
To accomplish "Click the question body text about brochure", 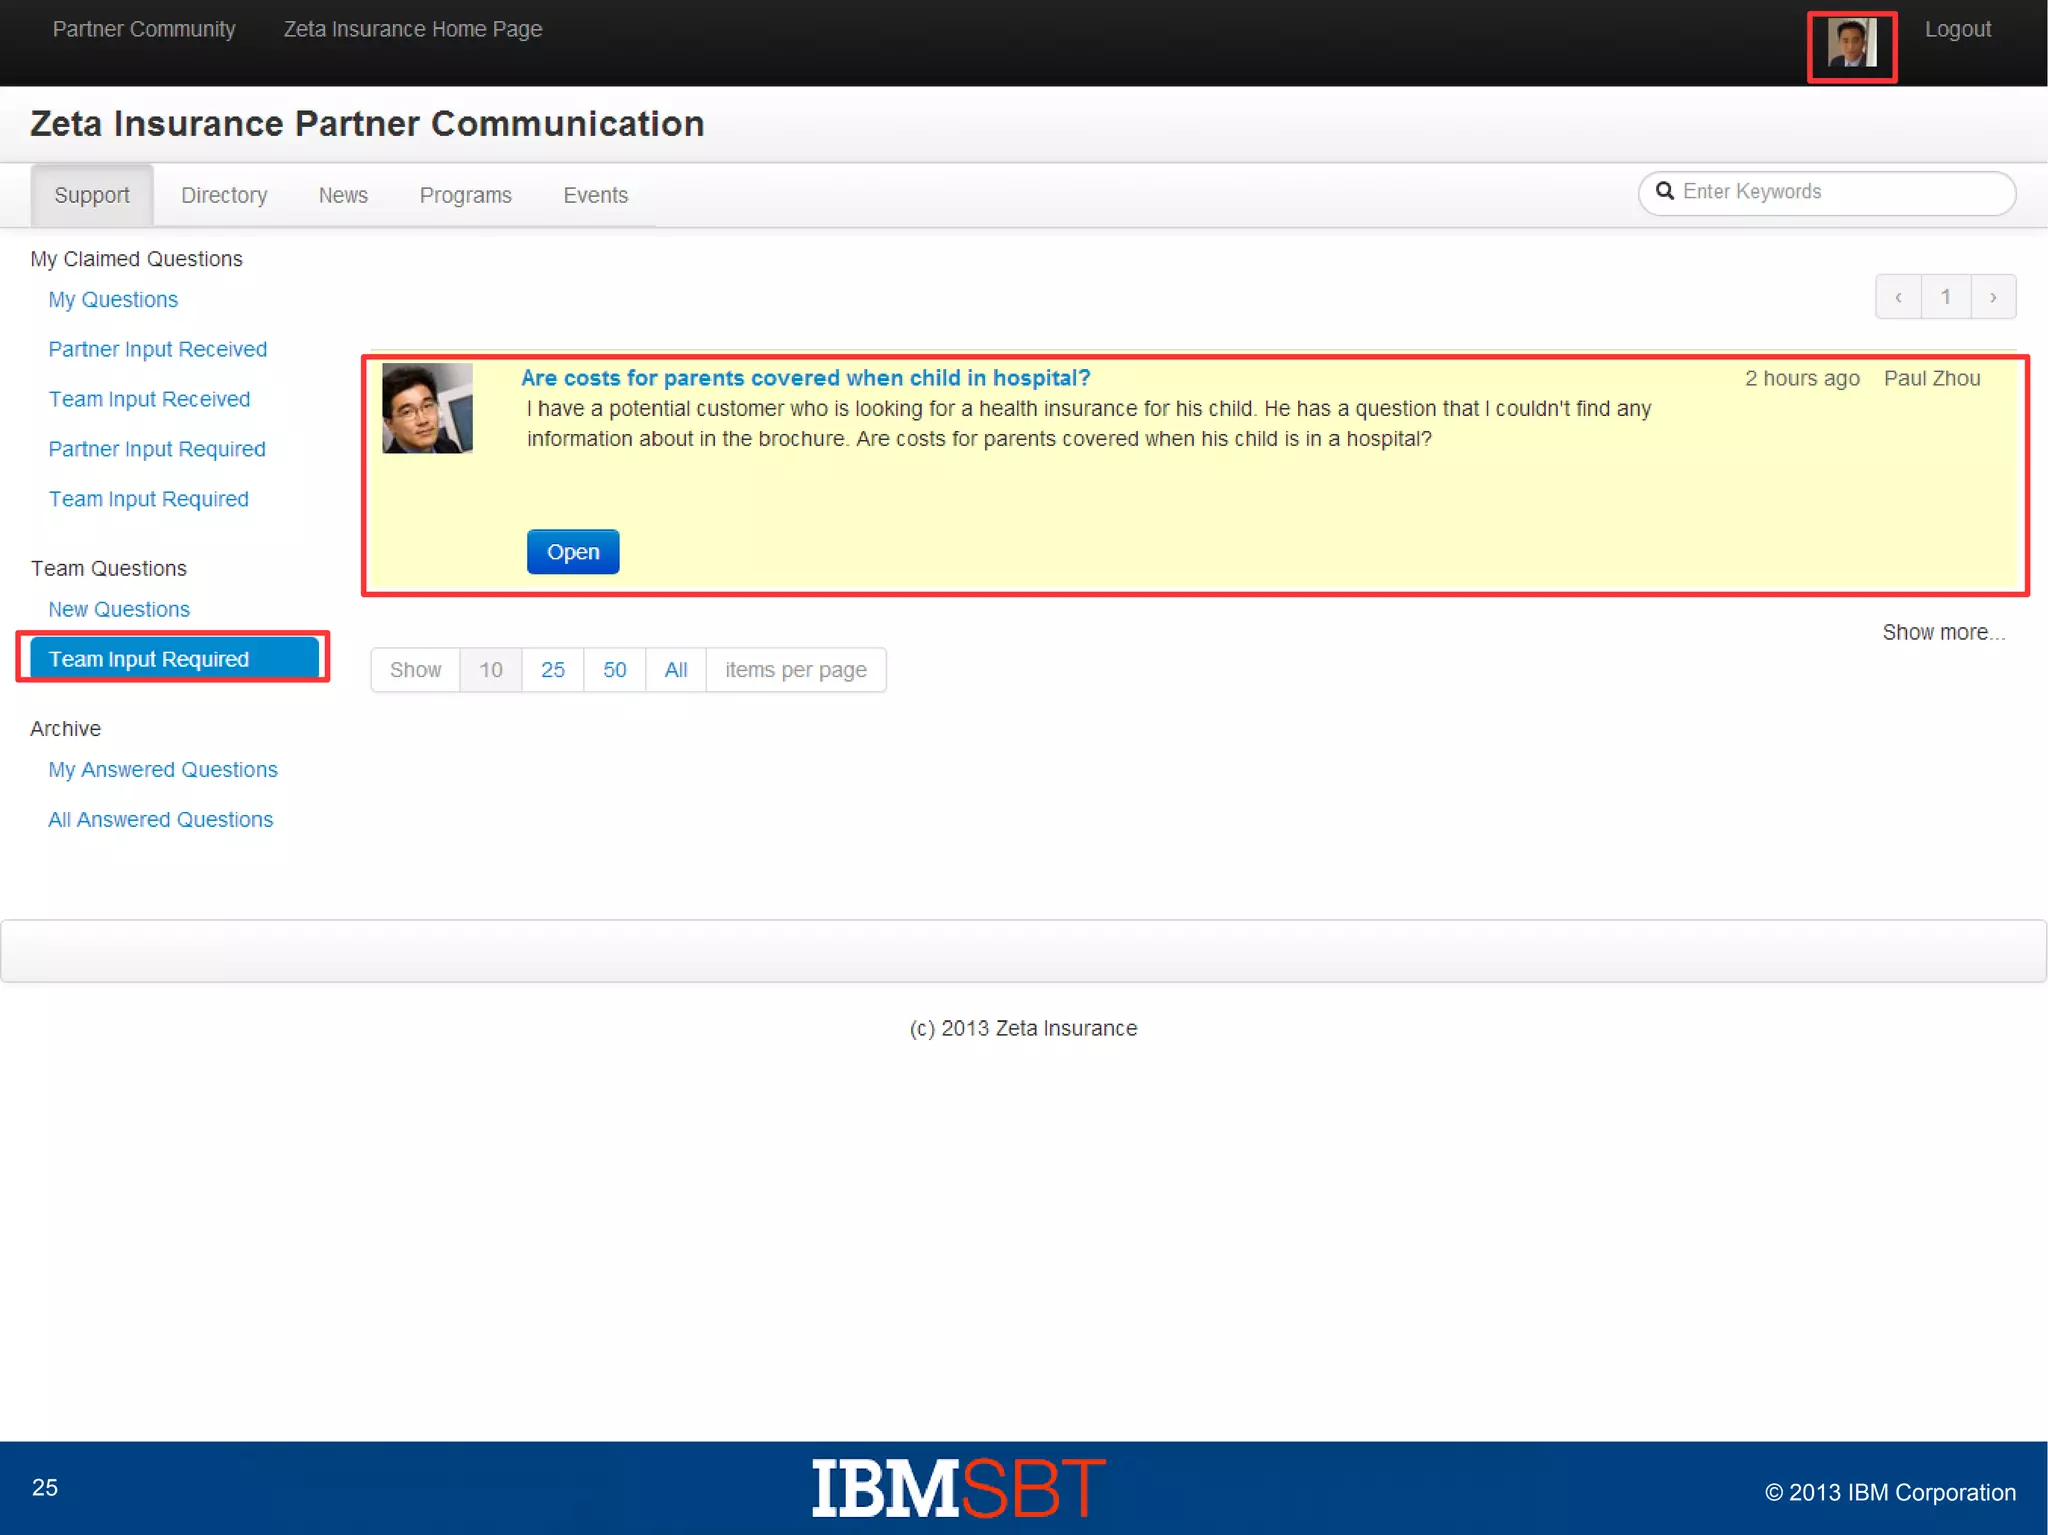I will (1088, 424).
